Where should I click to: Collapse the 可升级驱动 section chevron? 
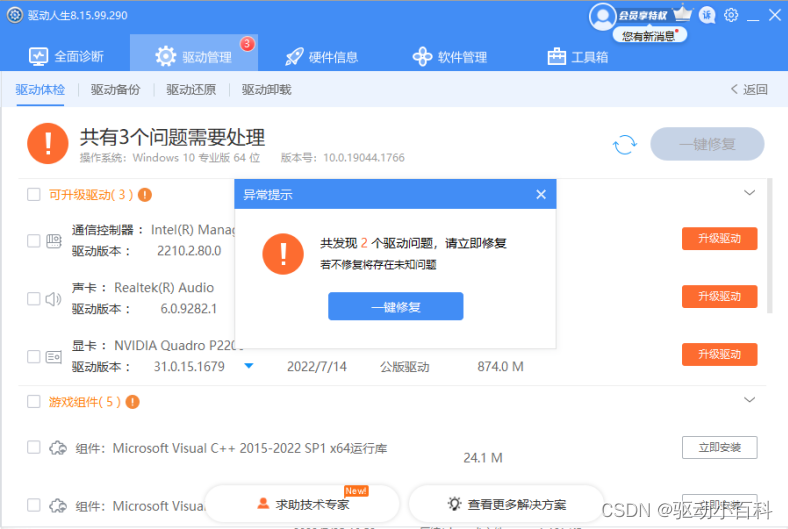[749, 193]
